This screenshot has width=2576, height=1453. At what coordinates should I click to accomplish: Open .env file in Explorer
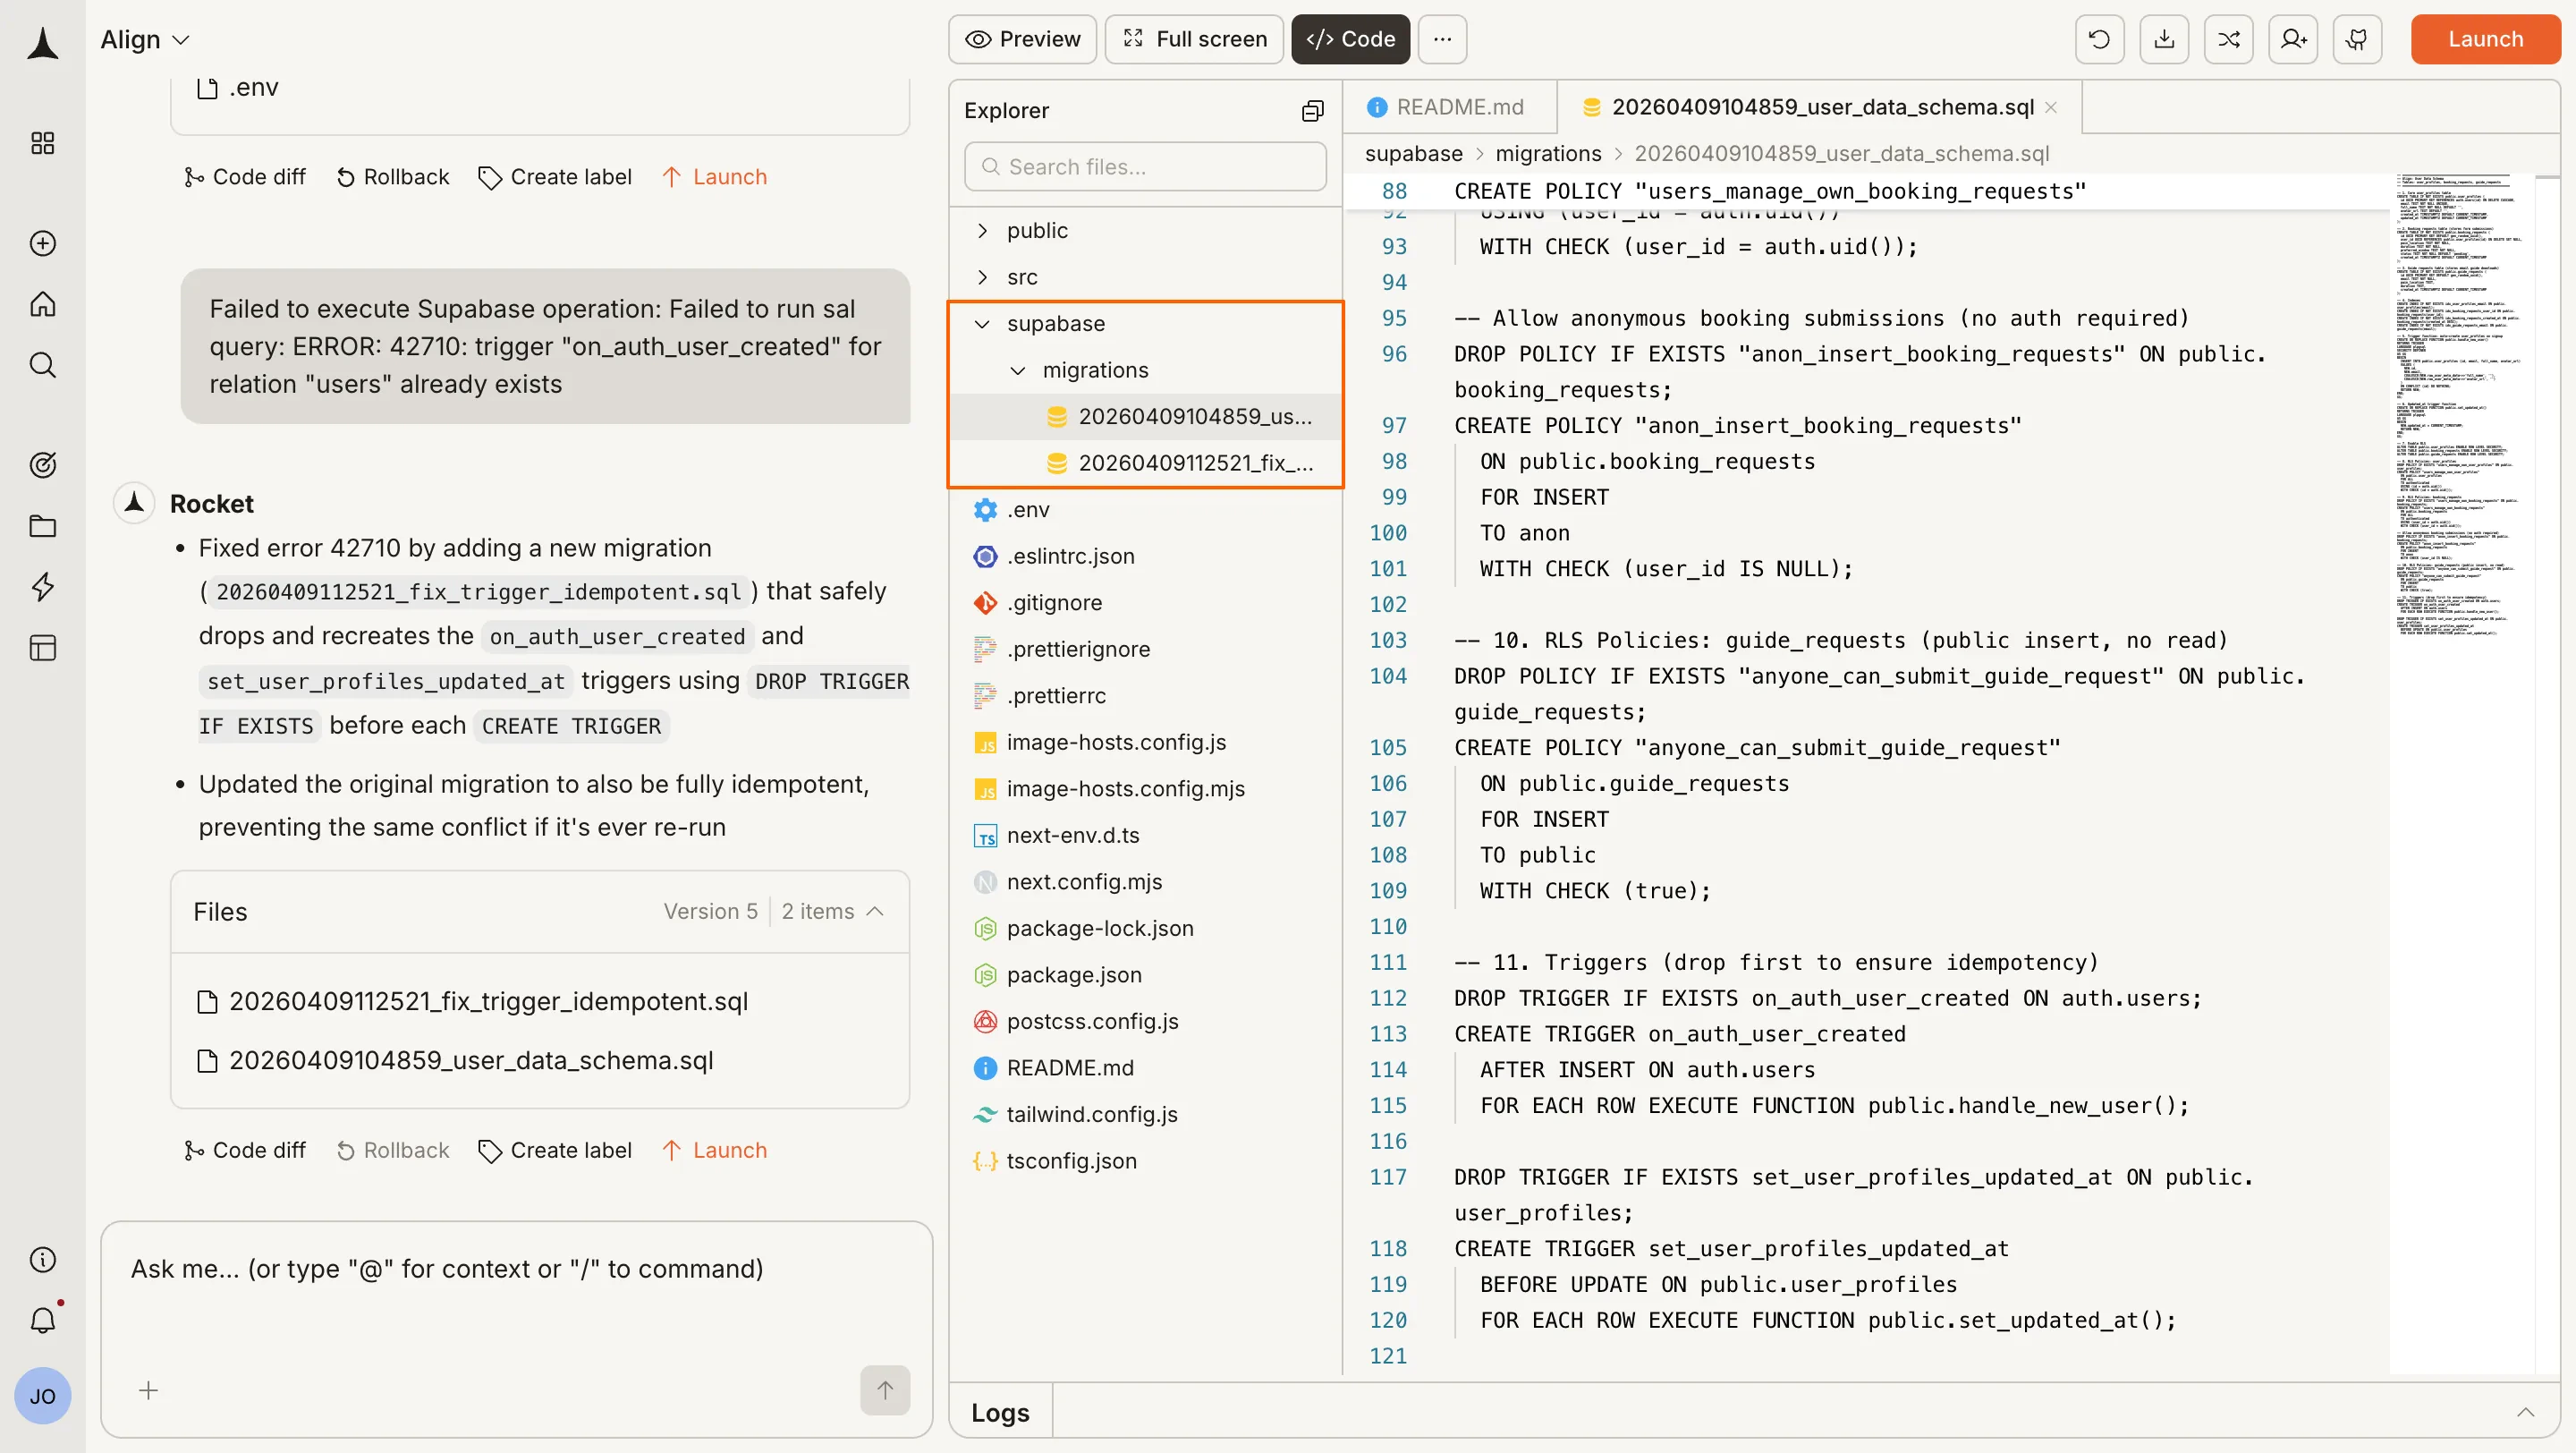click(1145, 510)
